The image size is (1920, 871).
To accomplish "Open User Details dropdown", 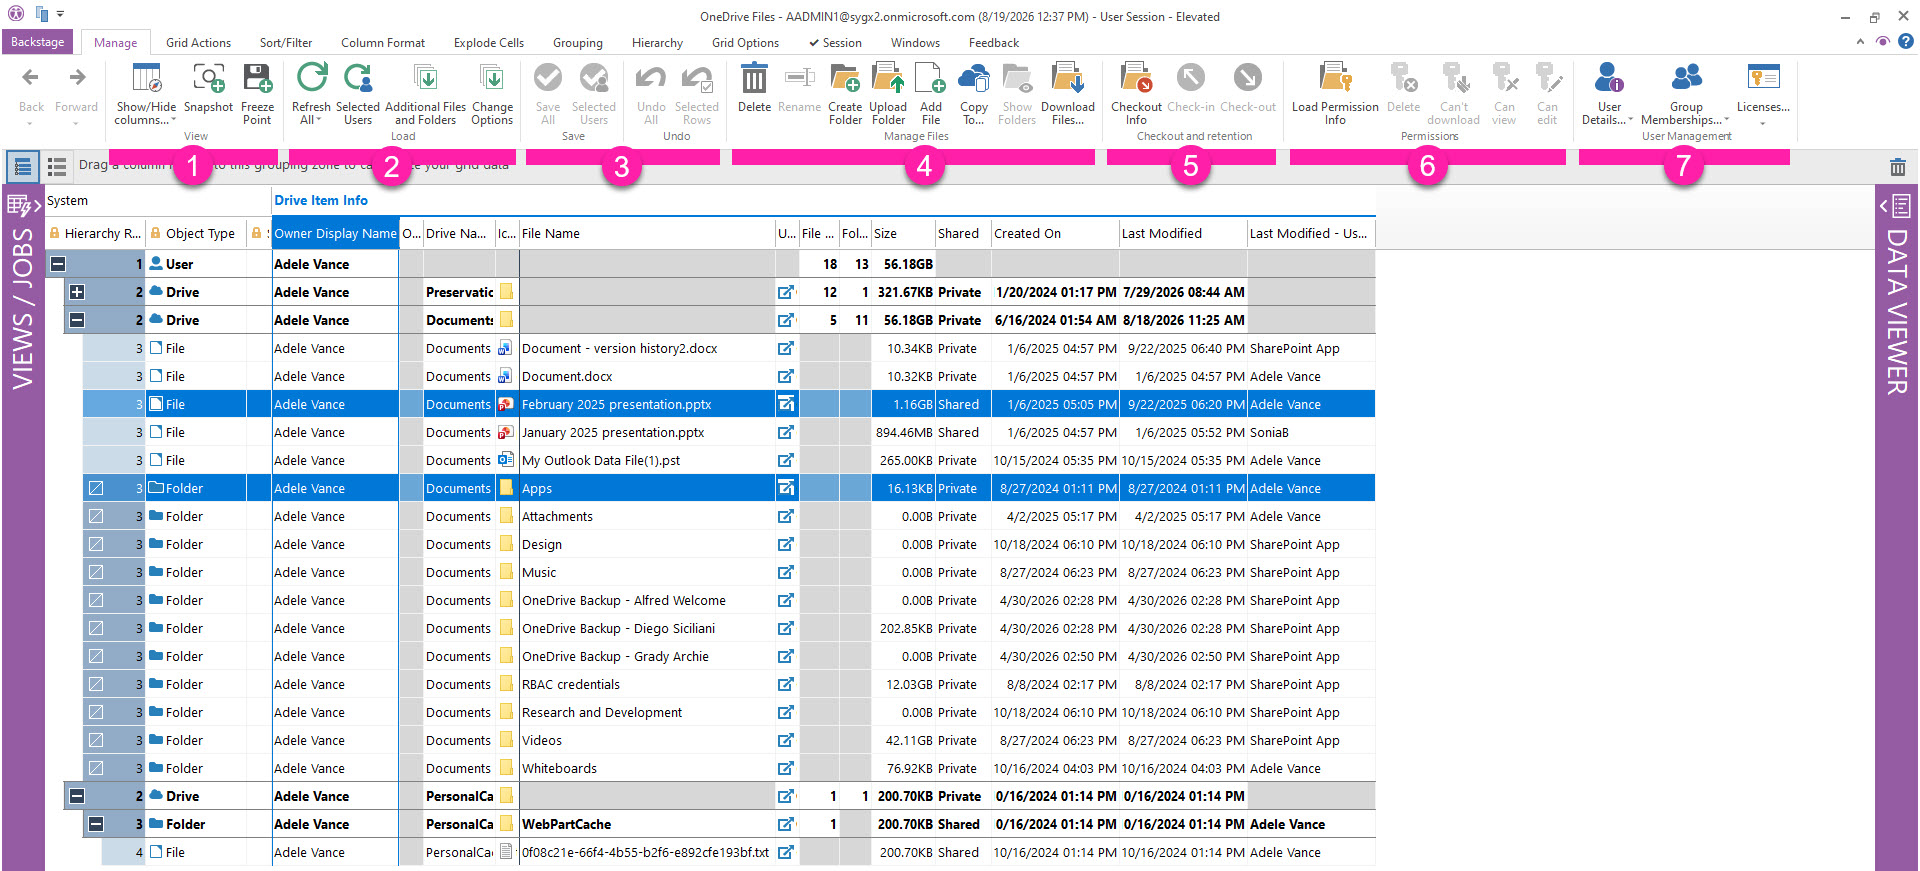I will click(x=1608, y=114).
